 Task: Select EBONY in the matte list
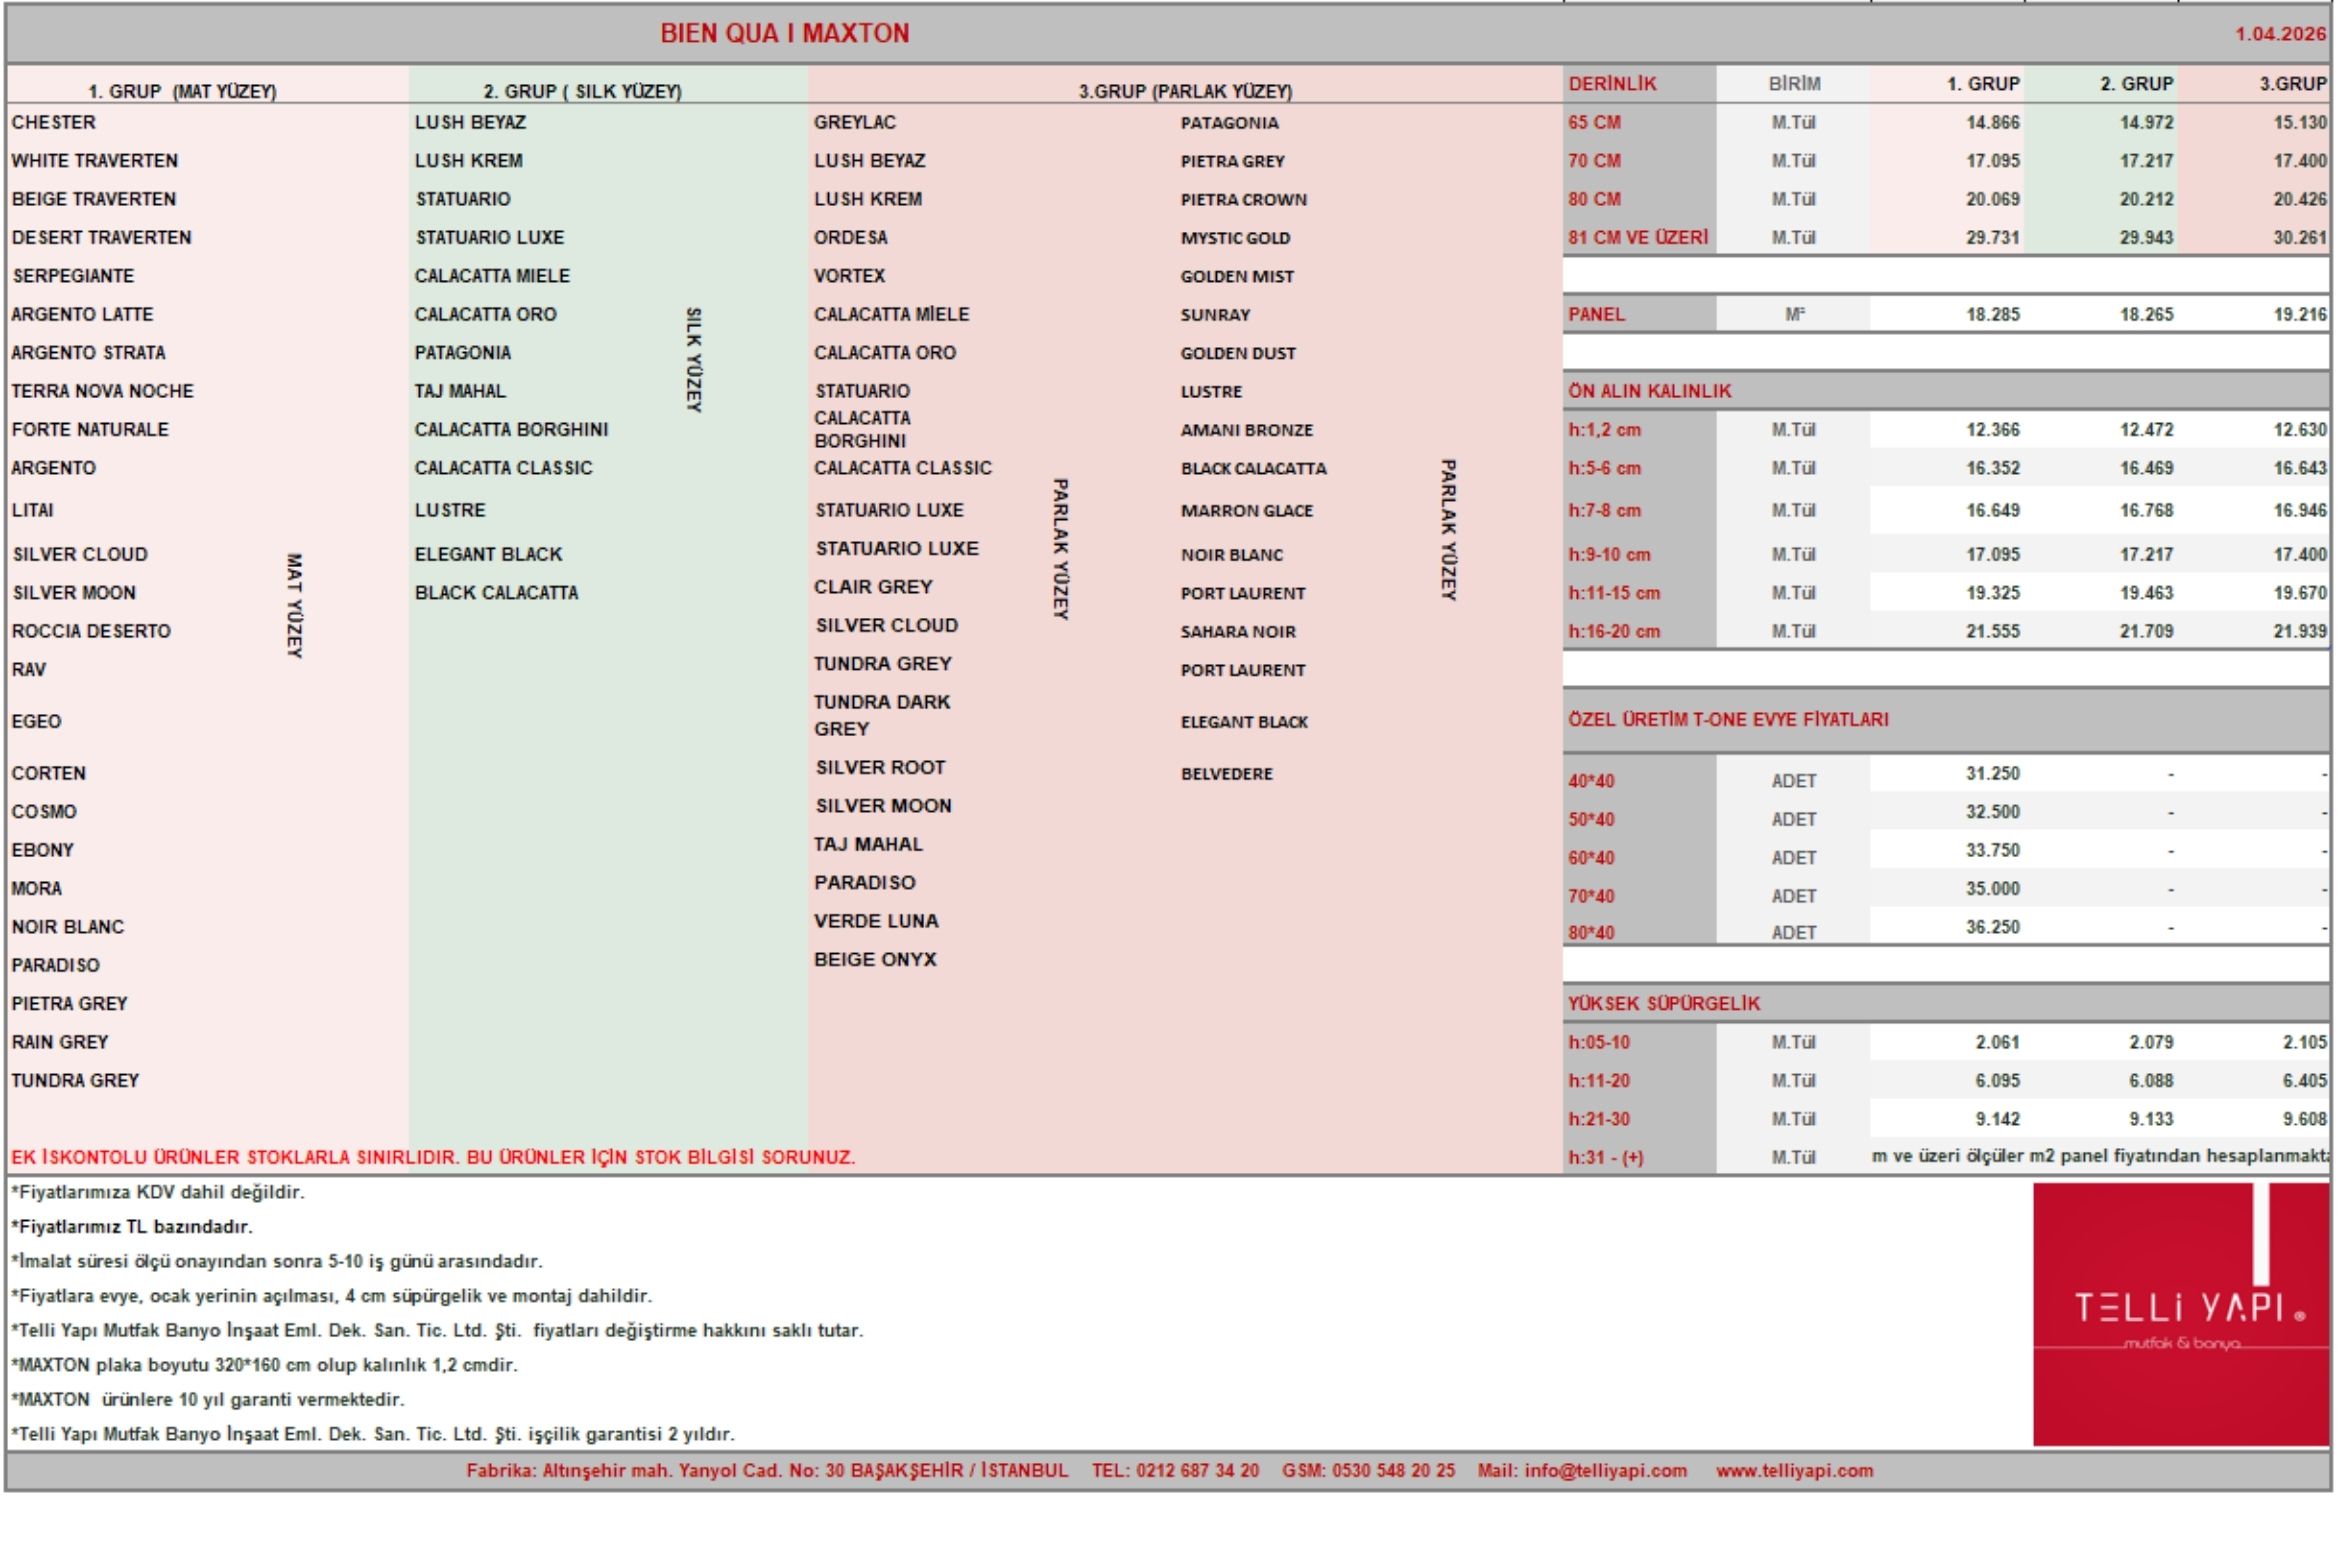[x=43, y=850]
